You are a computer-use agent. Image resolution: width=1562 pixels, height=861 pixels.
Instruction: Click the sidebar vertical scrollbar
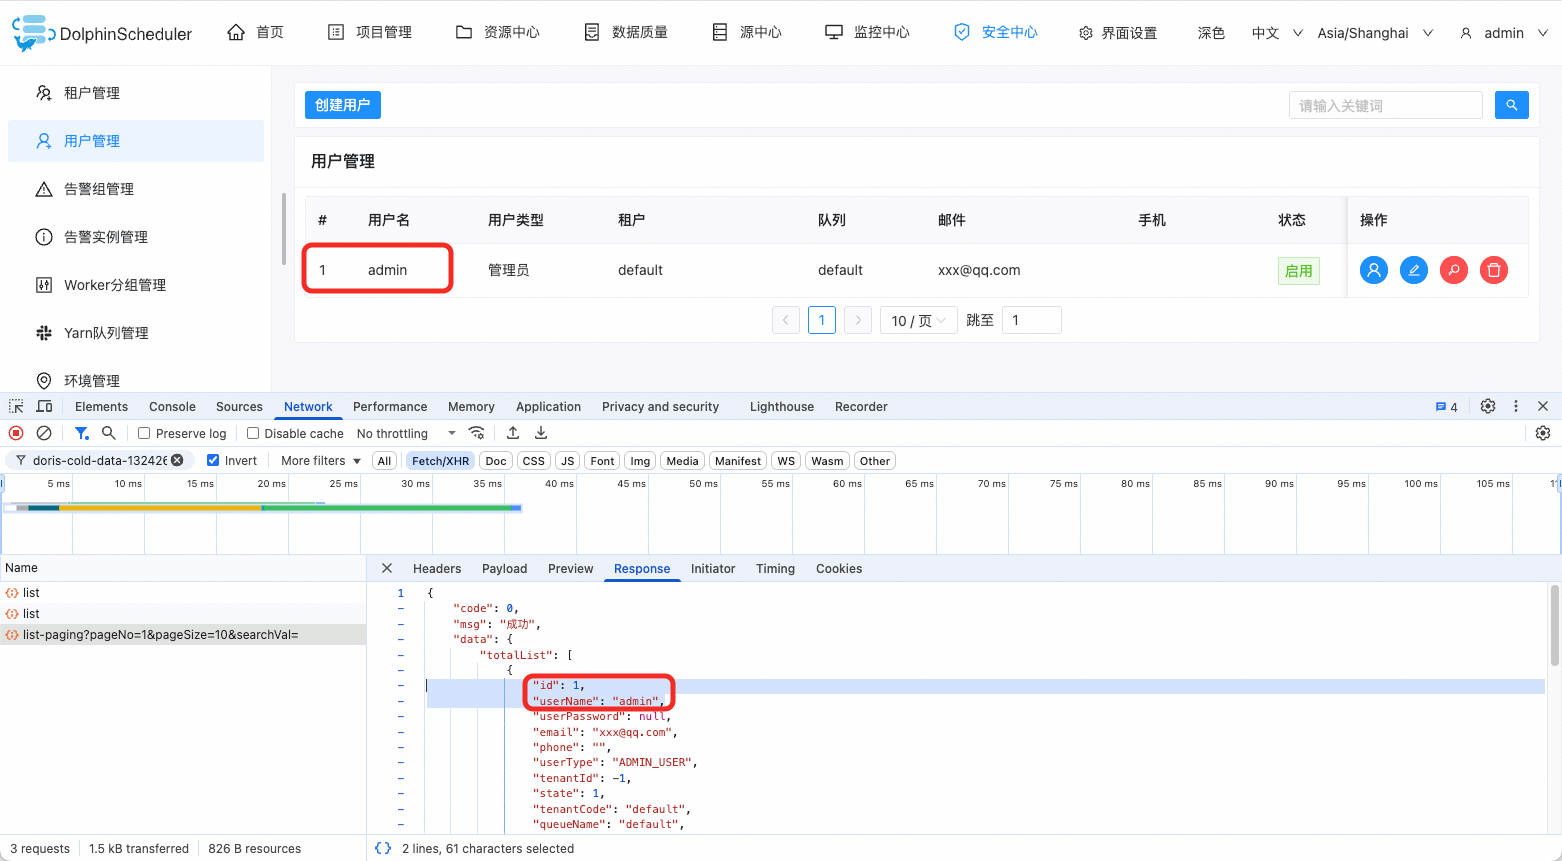284,229
